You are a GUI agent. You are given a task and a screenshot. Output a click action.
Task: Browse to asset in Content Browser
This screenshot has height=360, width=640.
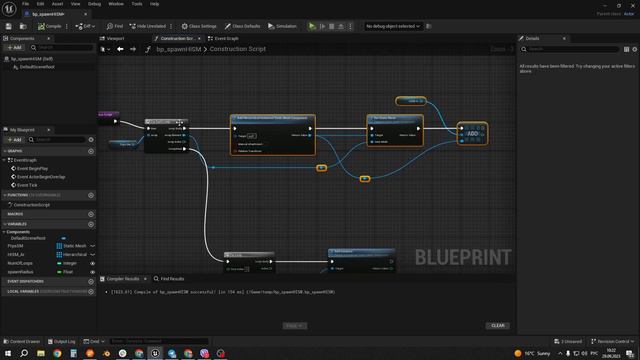click(x=23, y=26)
